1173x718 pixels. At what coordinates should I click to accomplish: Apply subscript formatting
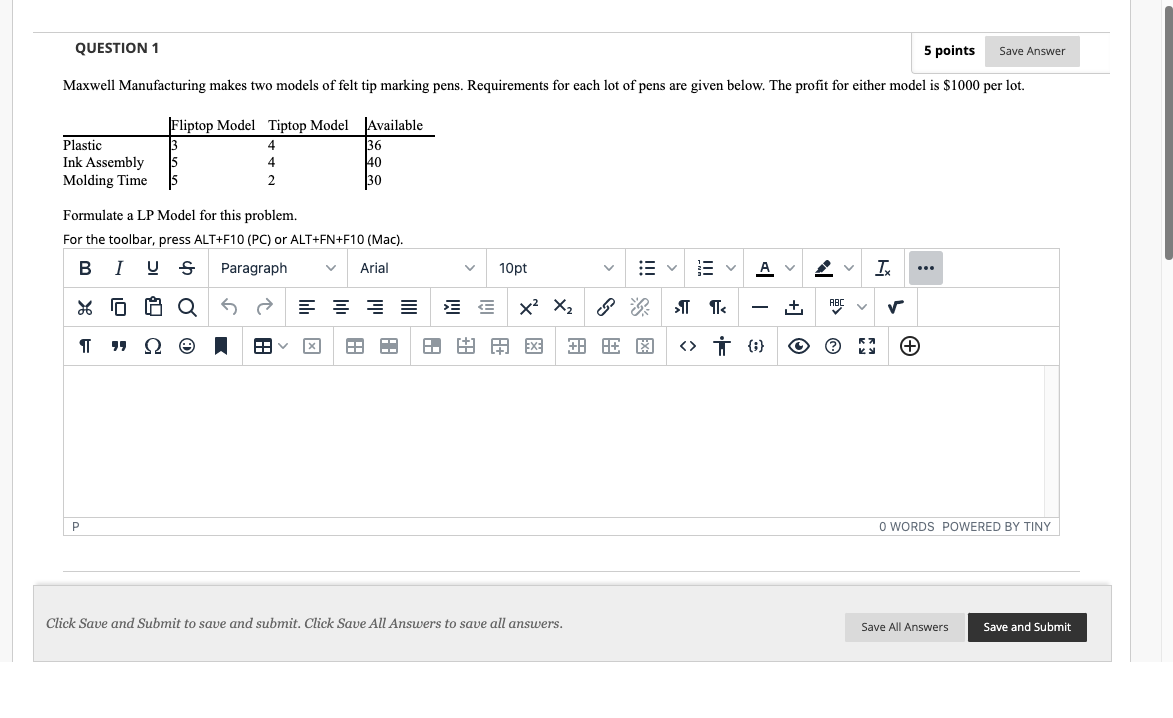[x=563, y=307]
